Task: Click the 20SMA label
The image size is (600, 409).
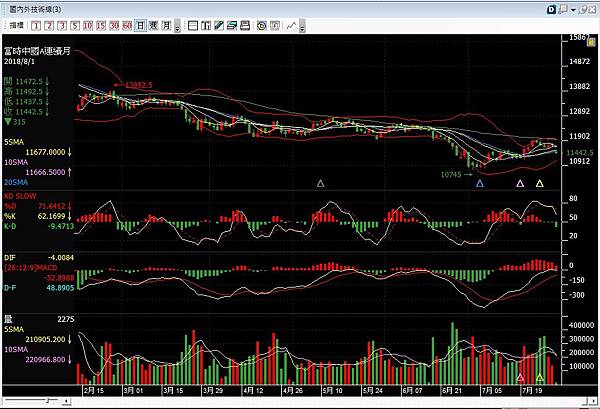Action: 16,183
